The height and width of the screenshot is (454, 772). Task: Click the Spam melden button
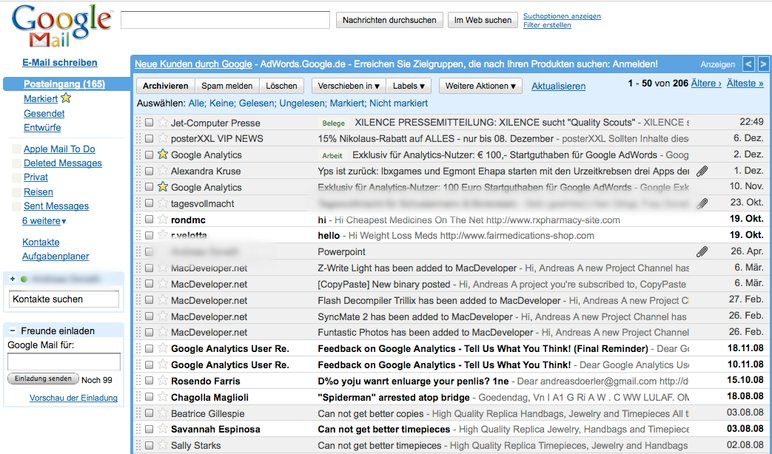tap(227, 86)
